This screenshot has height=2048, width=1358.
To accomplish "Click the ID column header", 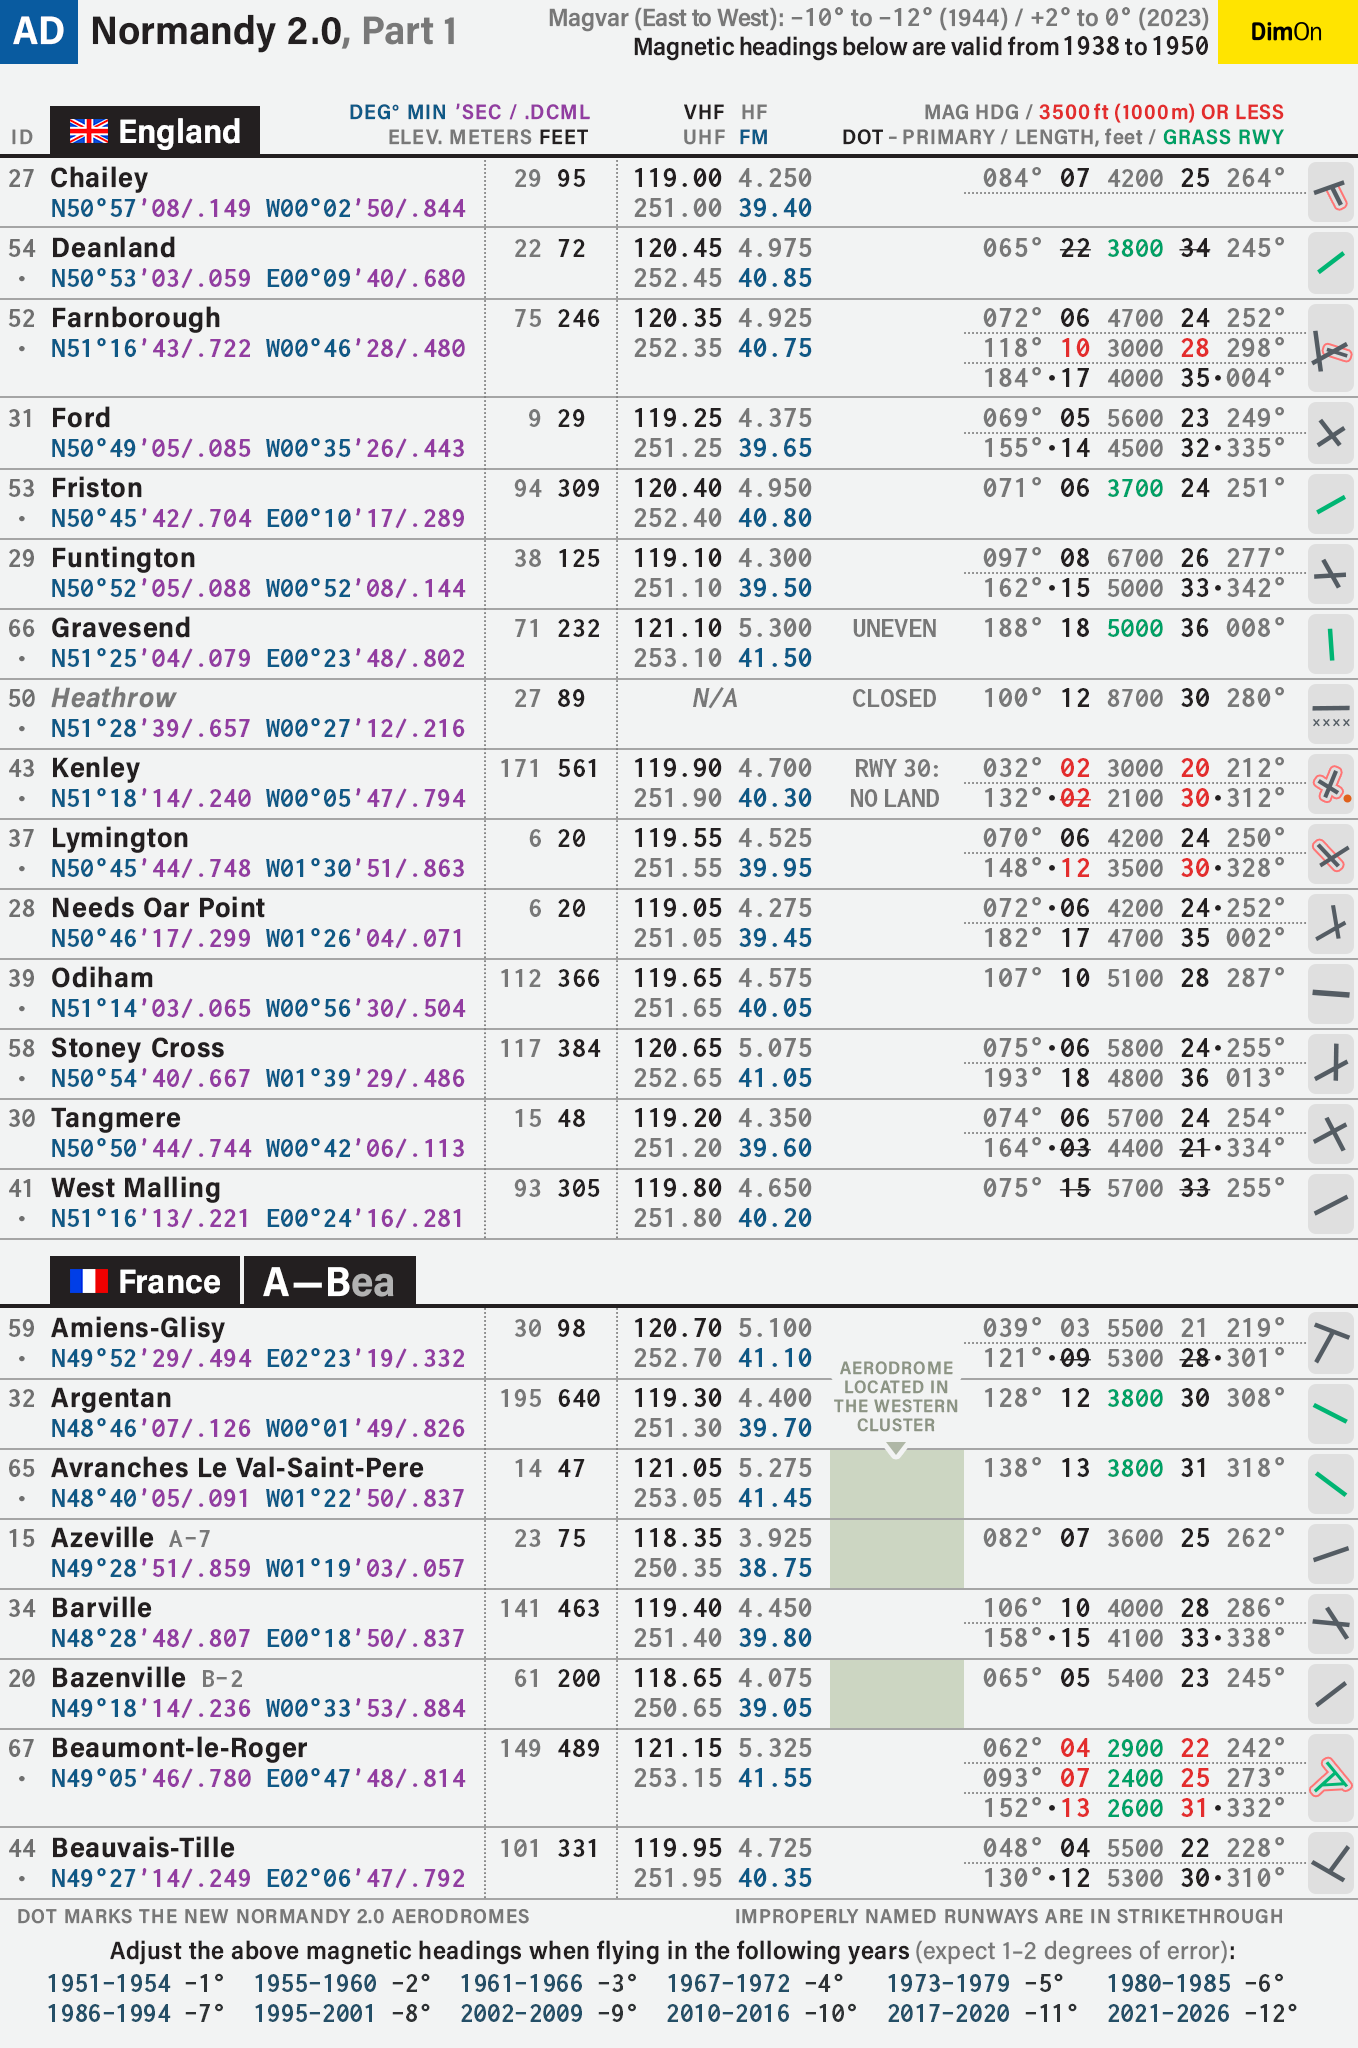I will point(22,137).
